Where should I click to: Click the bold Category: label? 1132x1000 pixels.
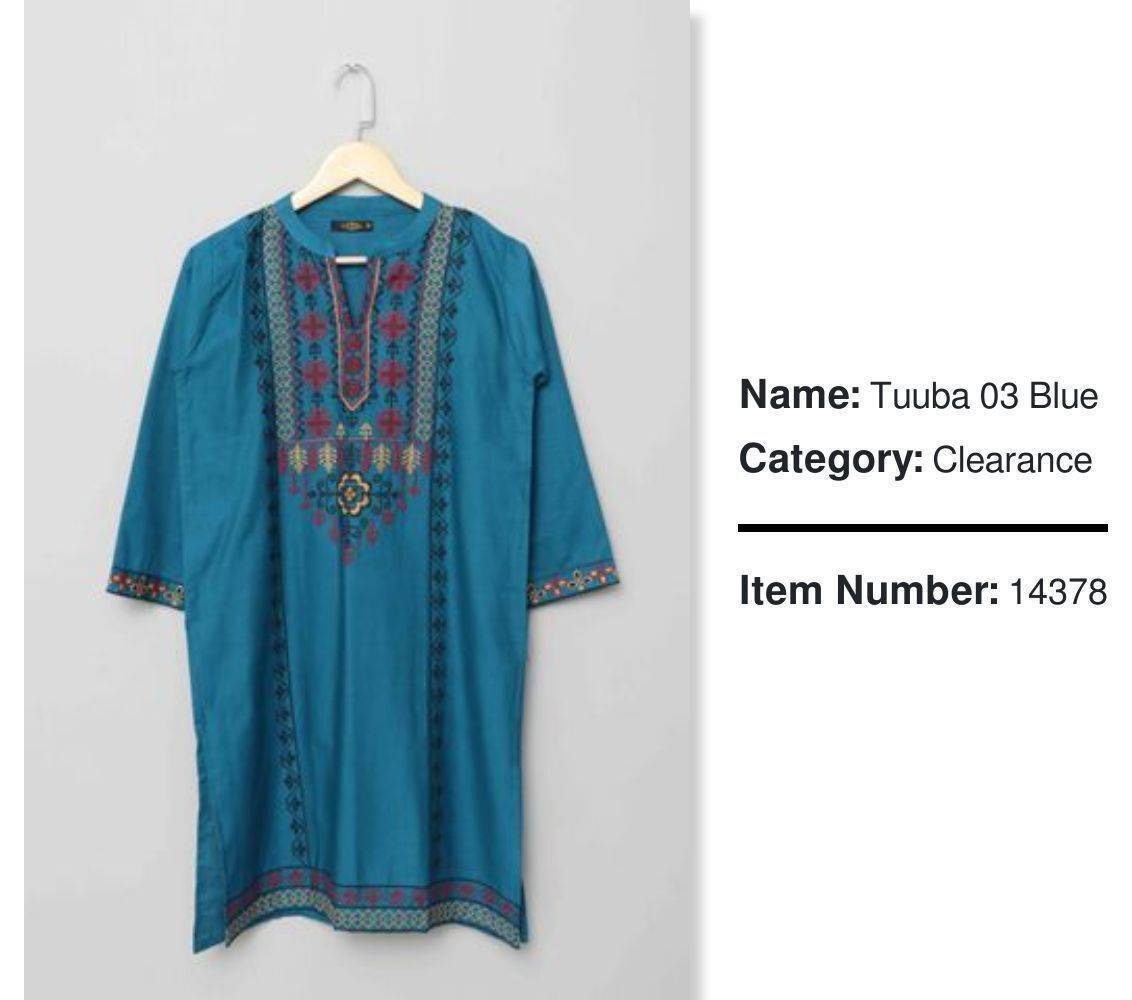coord(831,460)
